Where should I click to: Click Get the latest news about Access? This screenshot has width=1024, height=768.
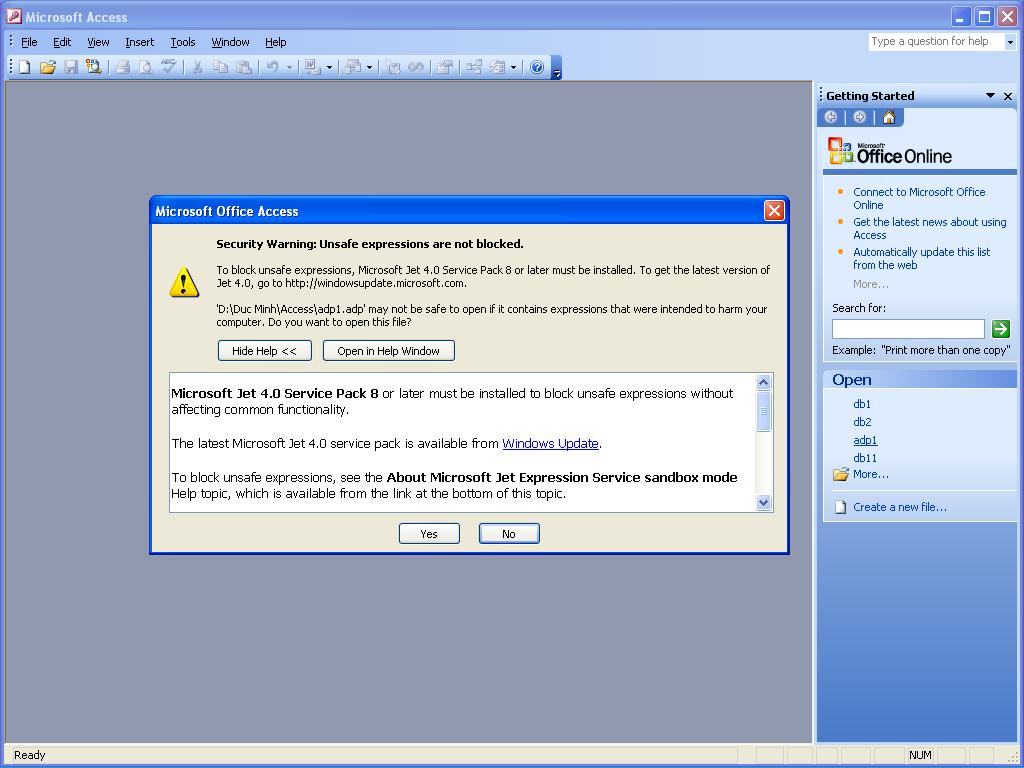929,229
